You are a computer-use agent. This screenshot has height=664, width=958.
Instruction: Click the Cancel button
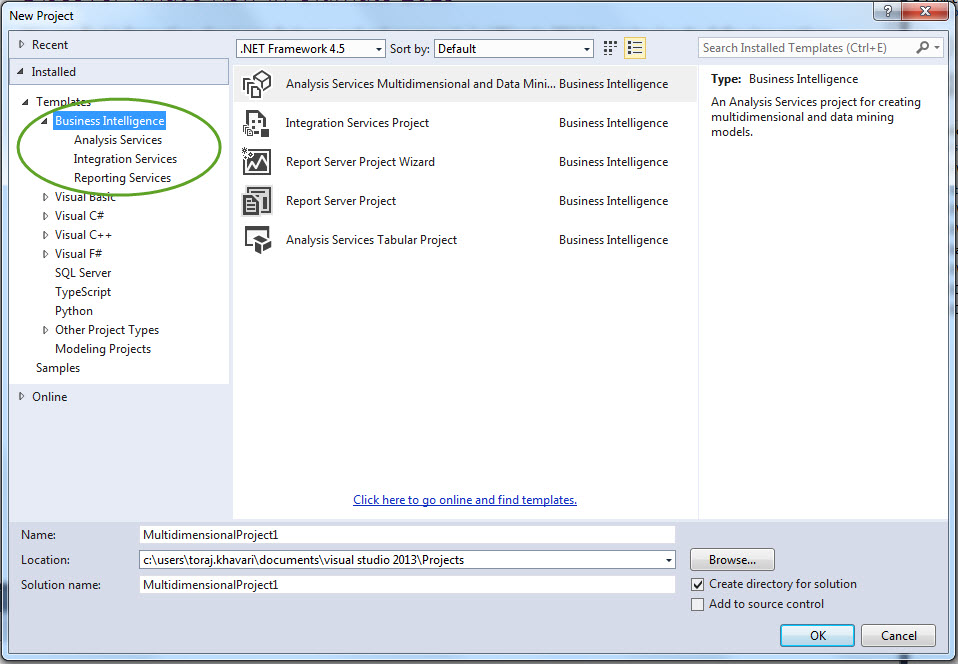click(898, 635)
